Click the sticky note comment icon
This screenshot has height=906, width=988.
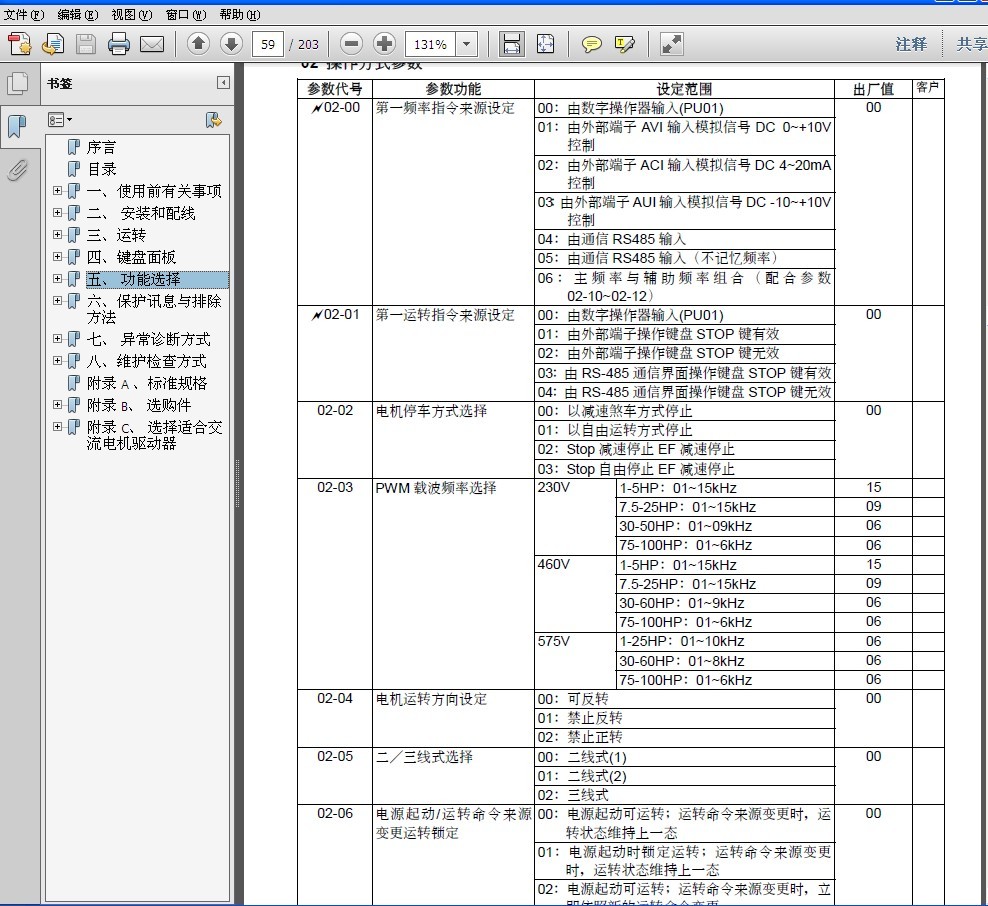pyautogui.click(x=592, y=44)
